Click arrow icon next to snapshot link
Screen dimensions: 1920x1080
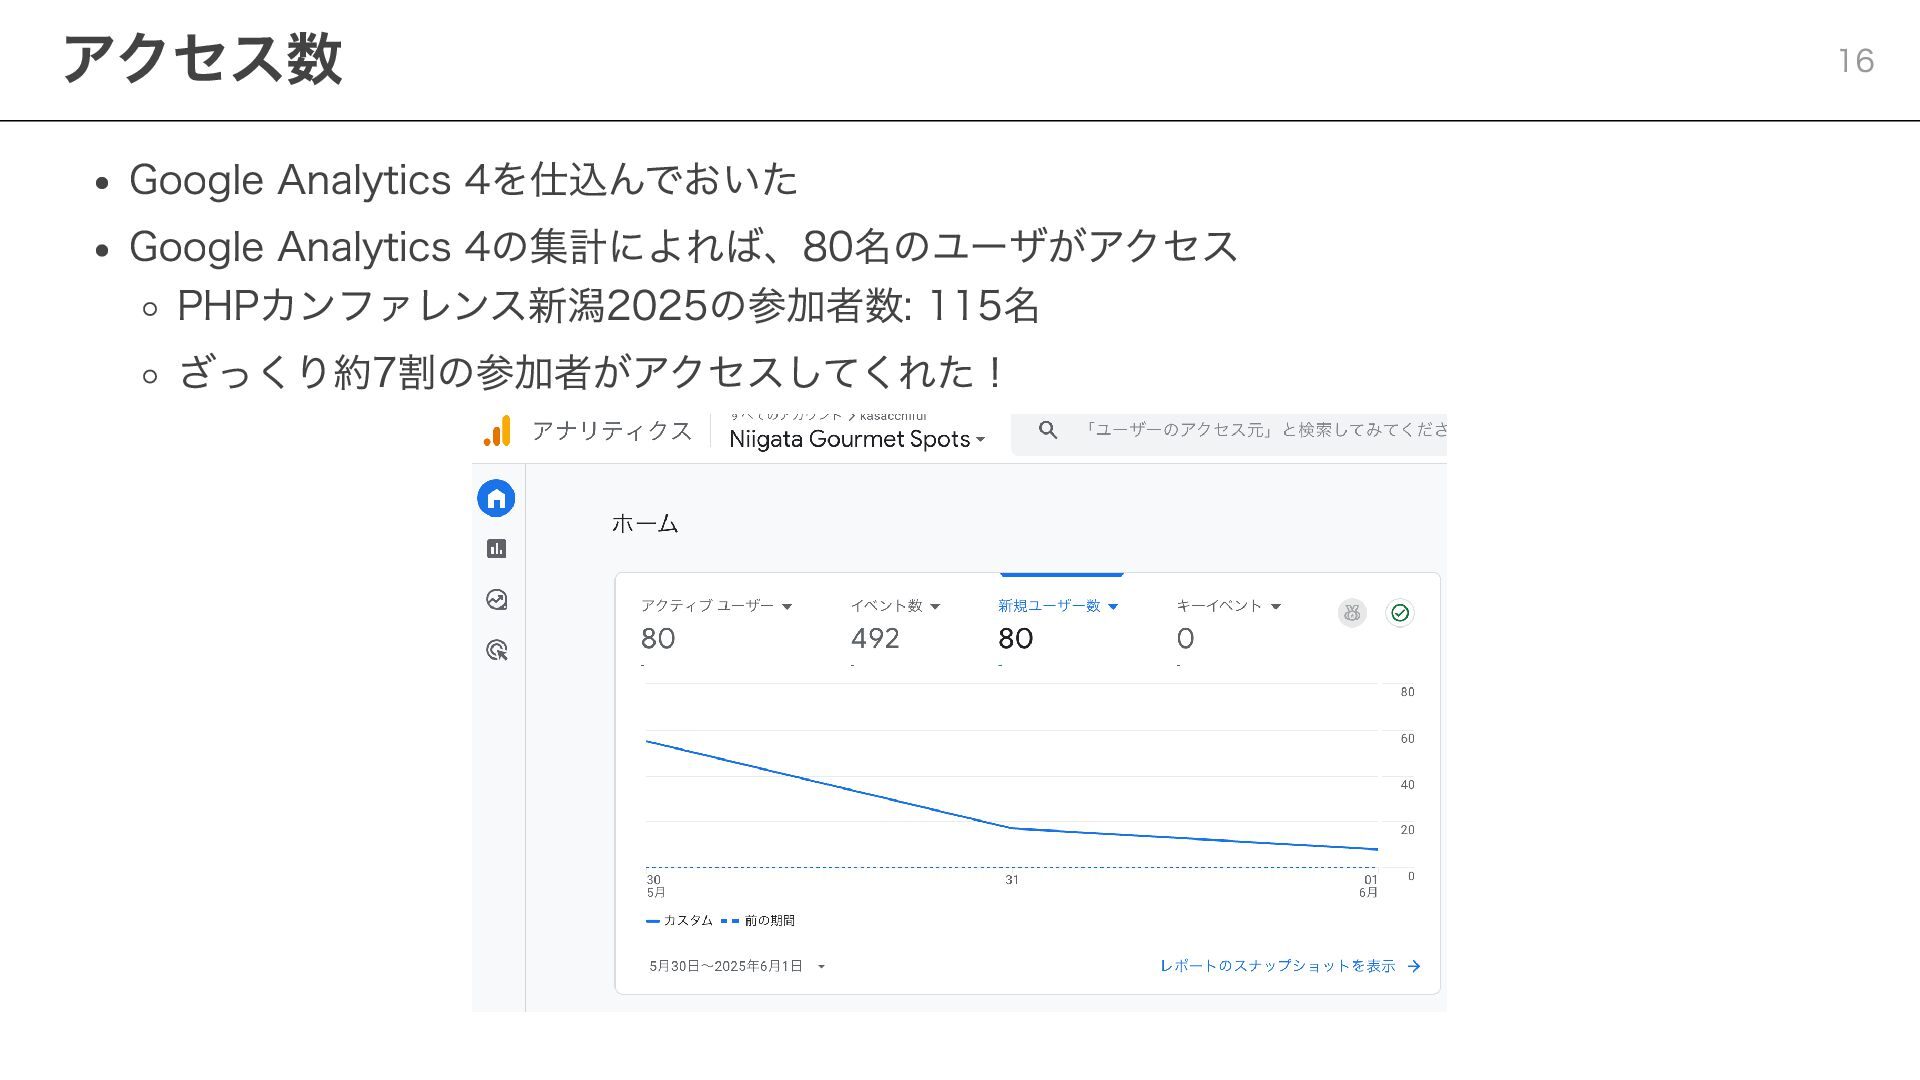pyautogui.click(x=1414, y=966)
